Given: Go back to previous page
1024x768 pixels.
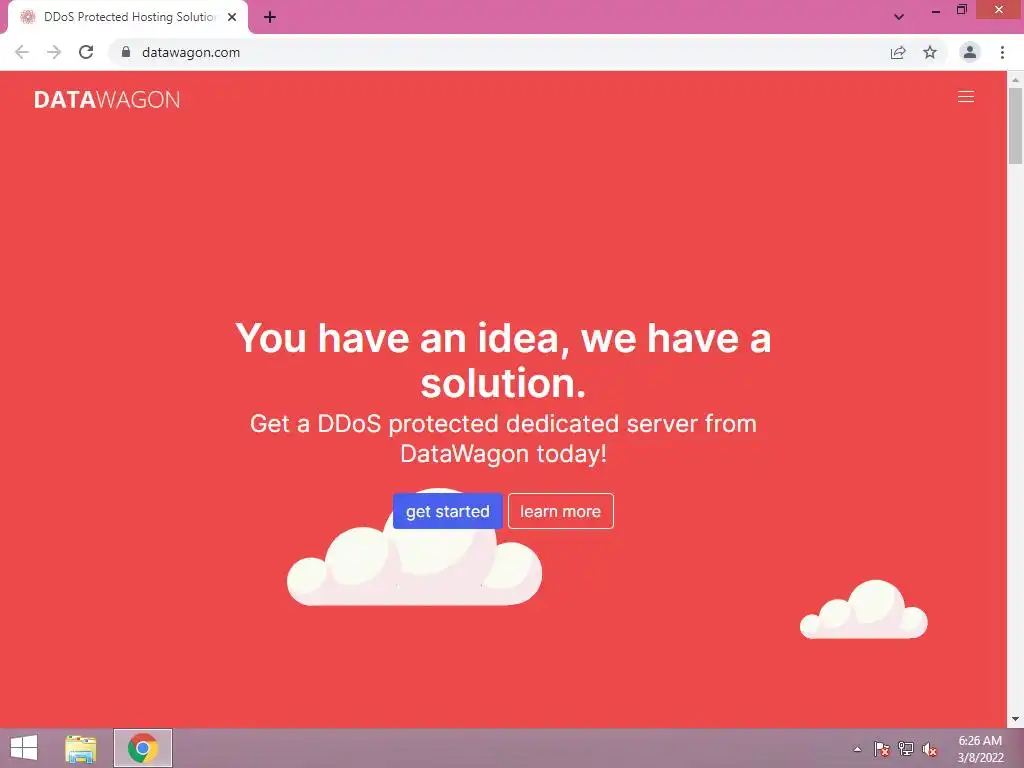Looking at the screenshot, I should click(22, 52).
